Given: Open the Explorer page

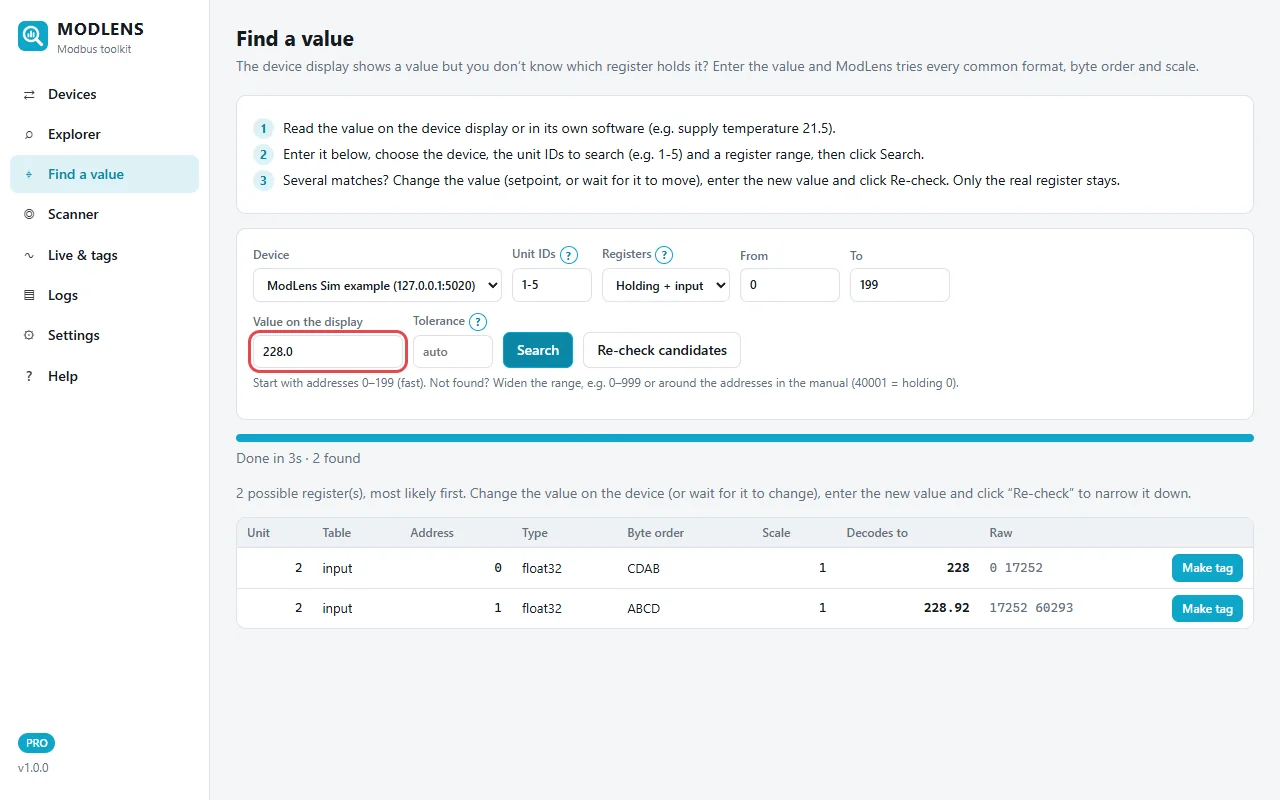Looking at the screenshot, I should pyautogui.click(x=104, y=134).
